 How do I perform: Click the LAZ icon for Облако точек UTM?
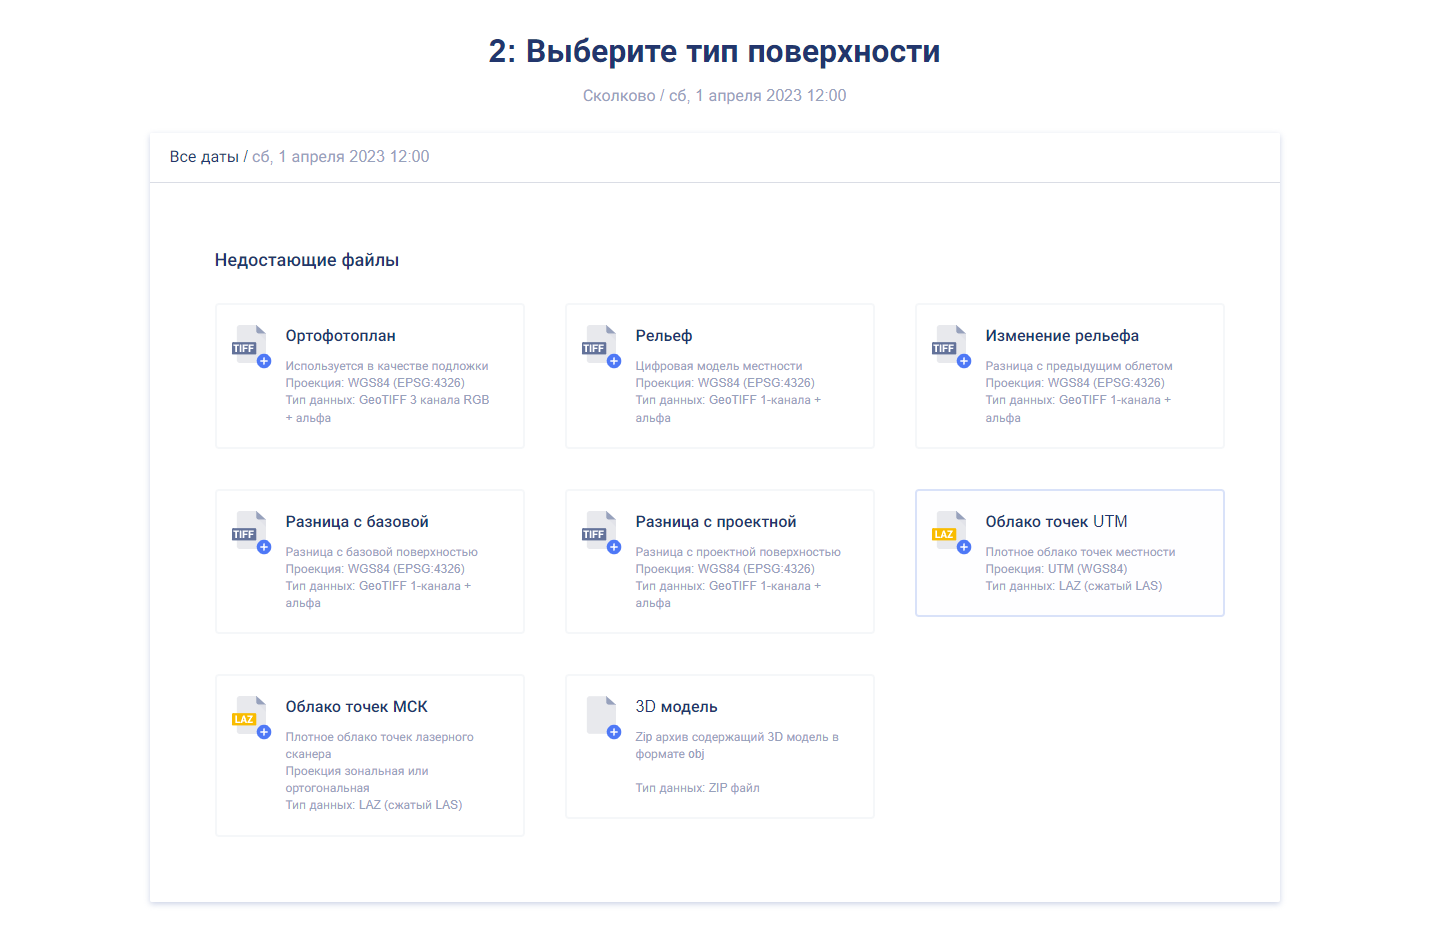click(951, 531)
